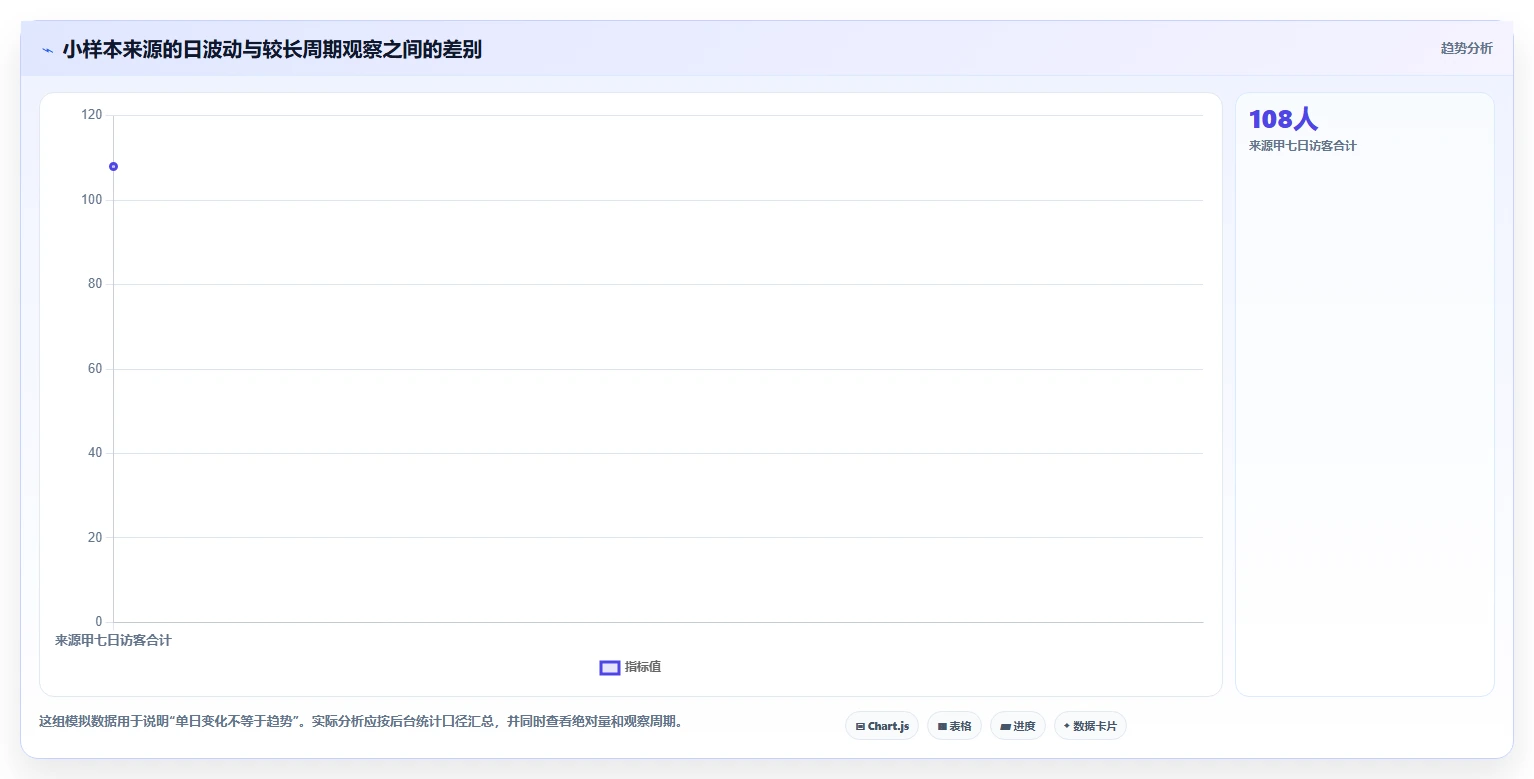Open the Chart.js tag chip

pos(882,726)
